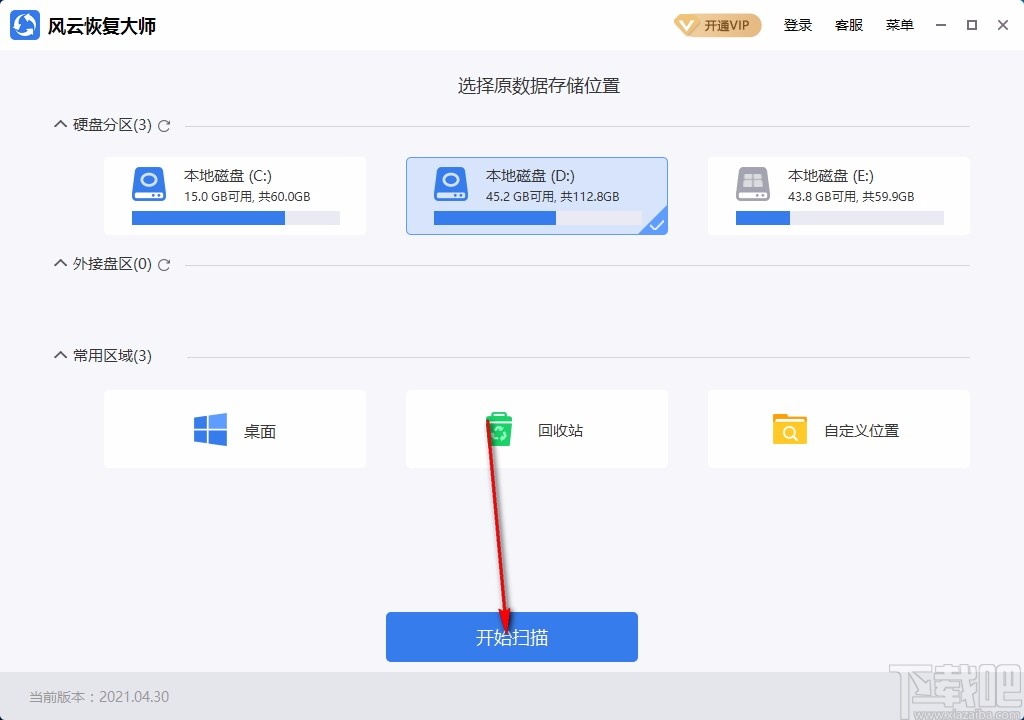
Task: Collapse the 硬盘分区(3) section
Action: point(59,126)
